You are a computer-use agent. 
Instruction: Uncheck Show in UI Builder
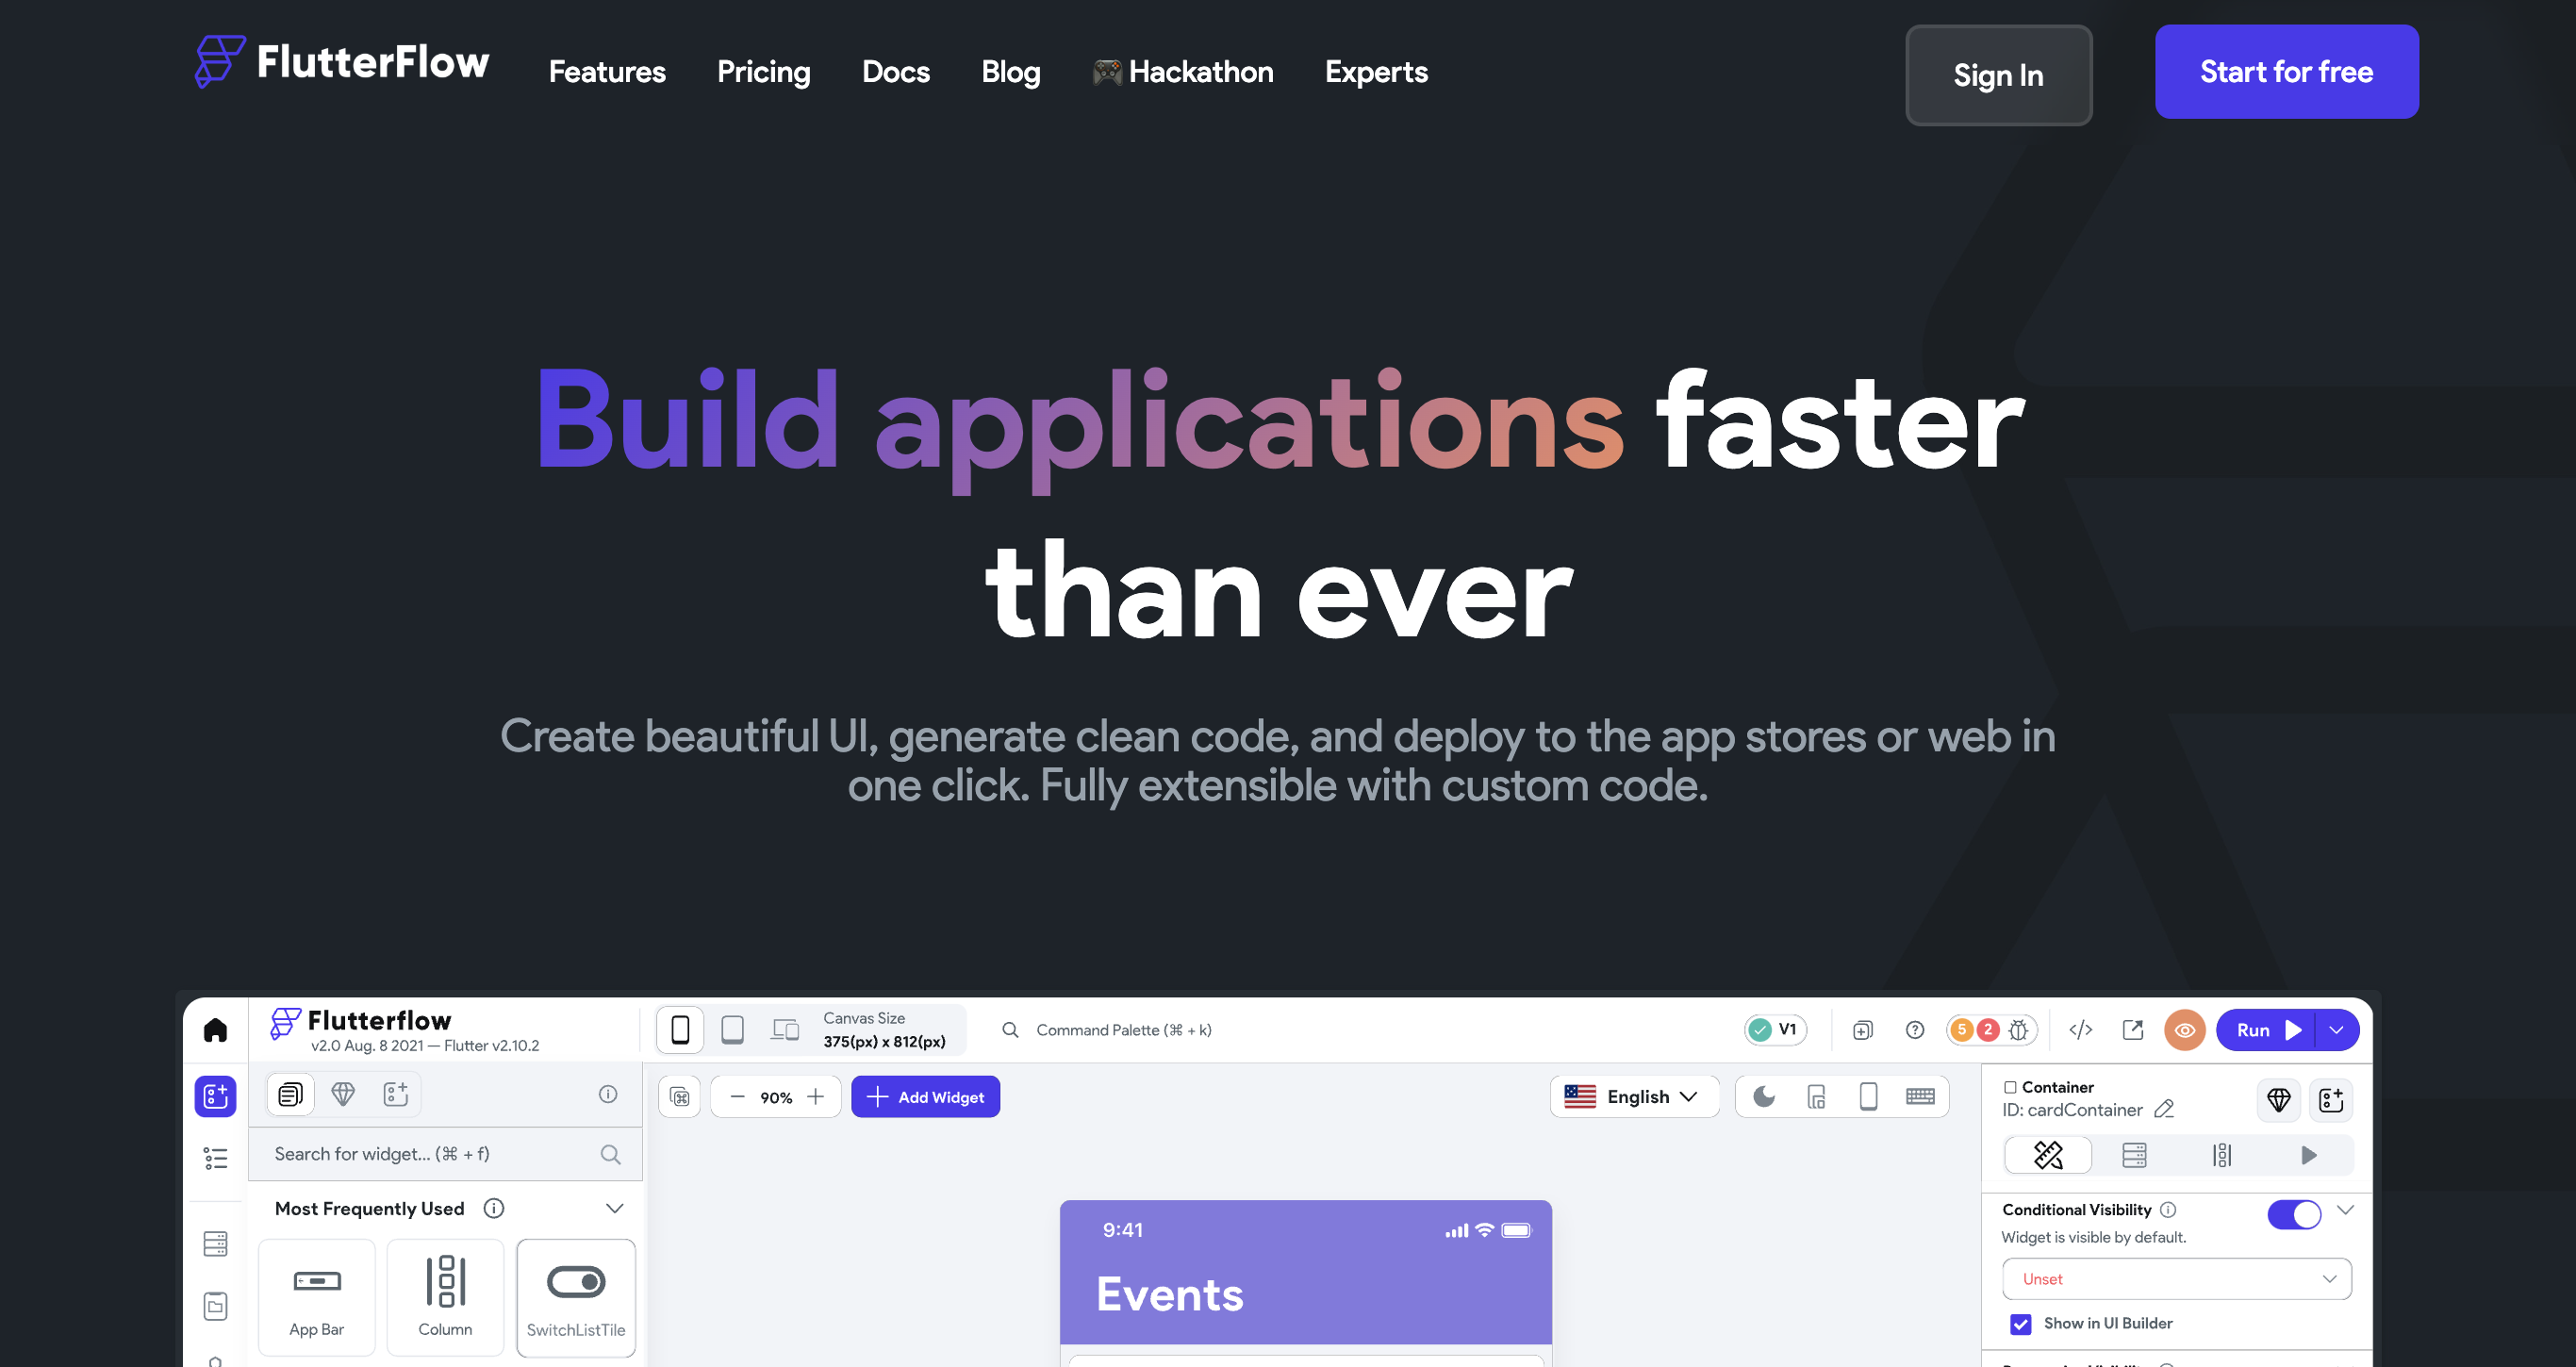tap(2021, 1324)
